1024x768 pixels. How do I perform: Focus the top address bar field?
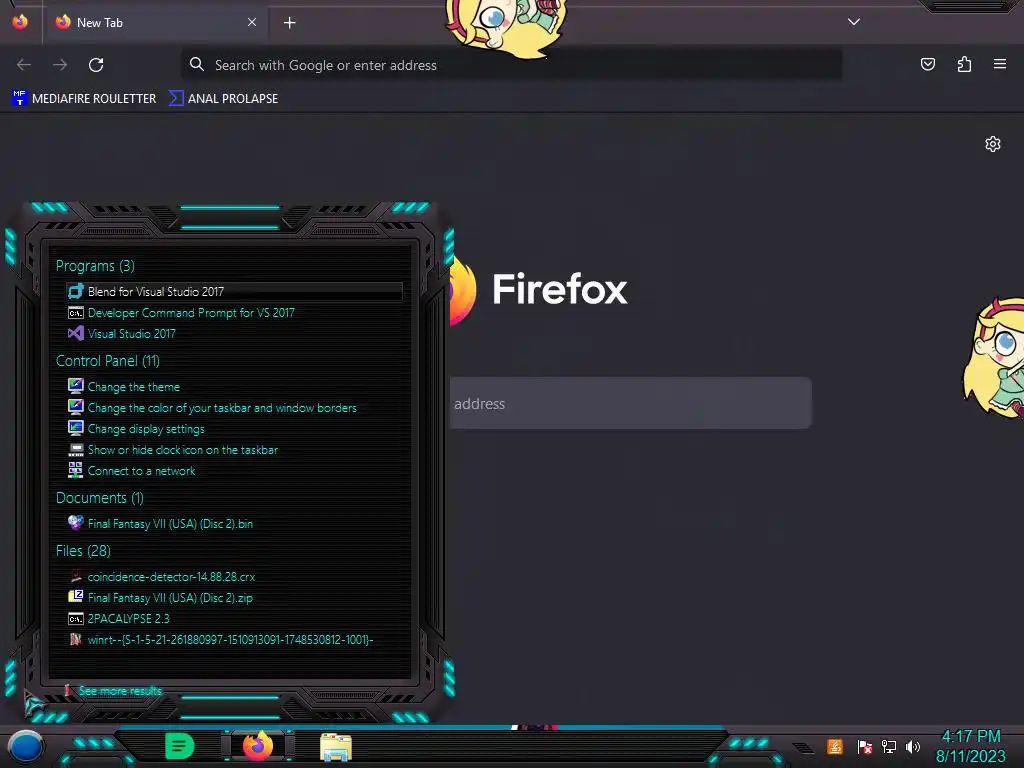click(x=511, y=65)
